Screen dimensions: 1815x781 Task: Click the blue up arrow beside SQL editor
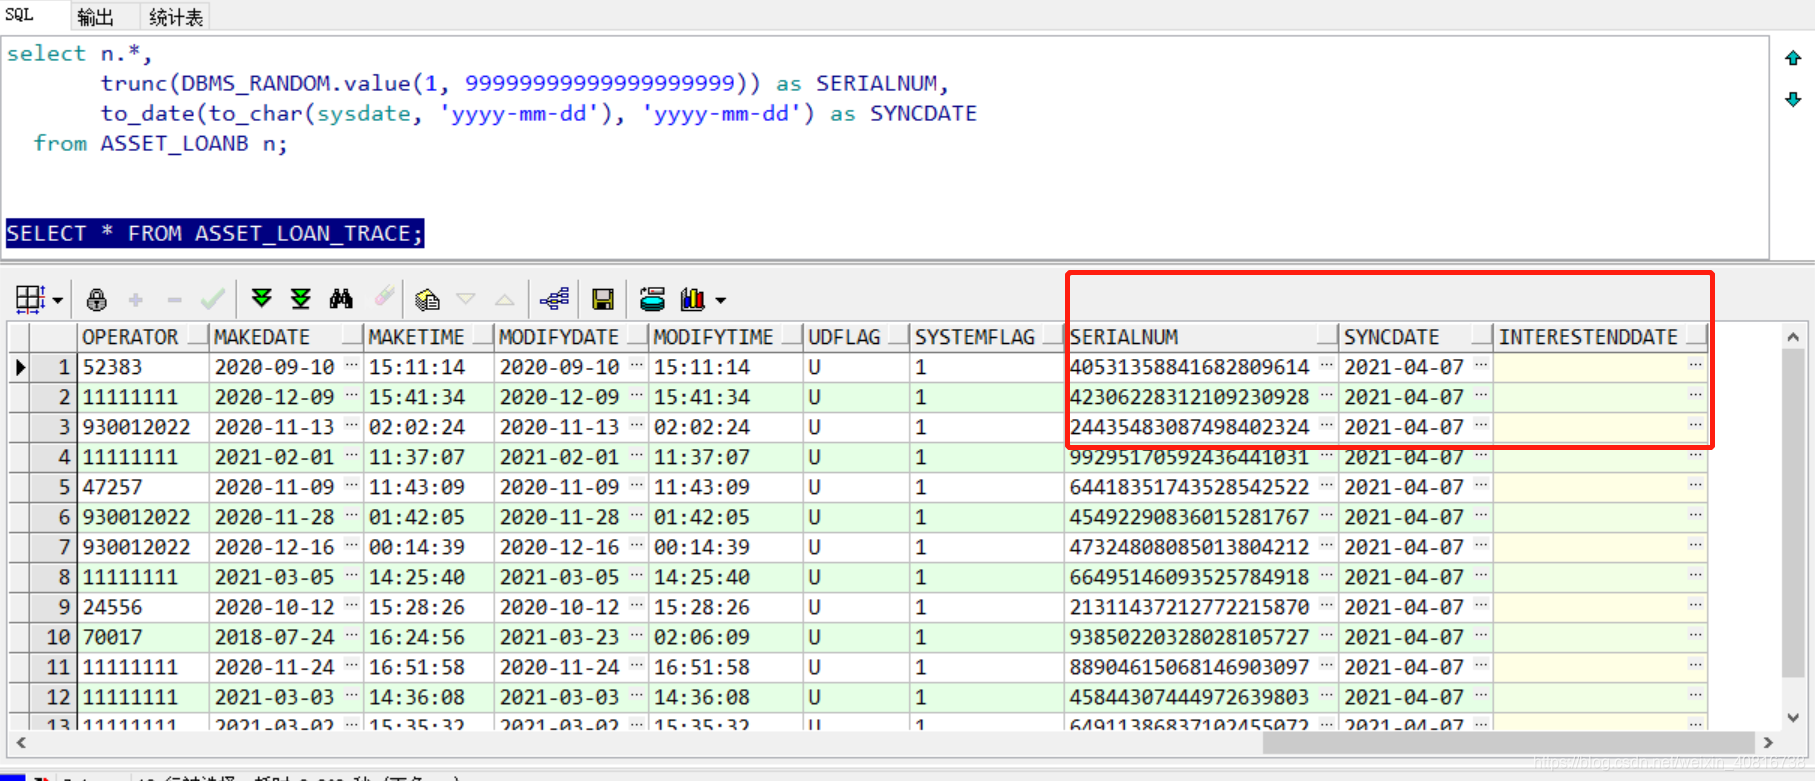tap(1793, 58)
